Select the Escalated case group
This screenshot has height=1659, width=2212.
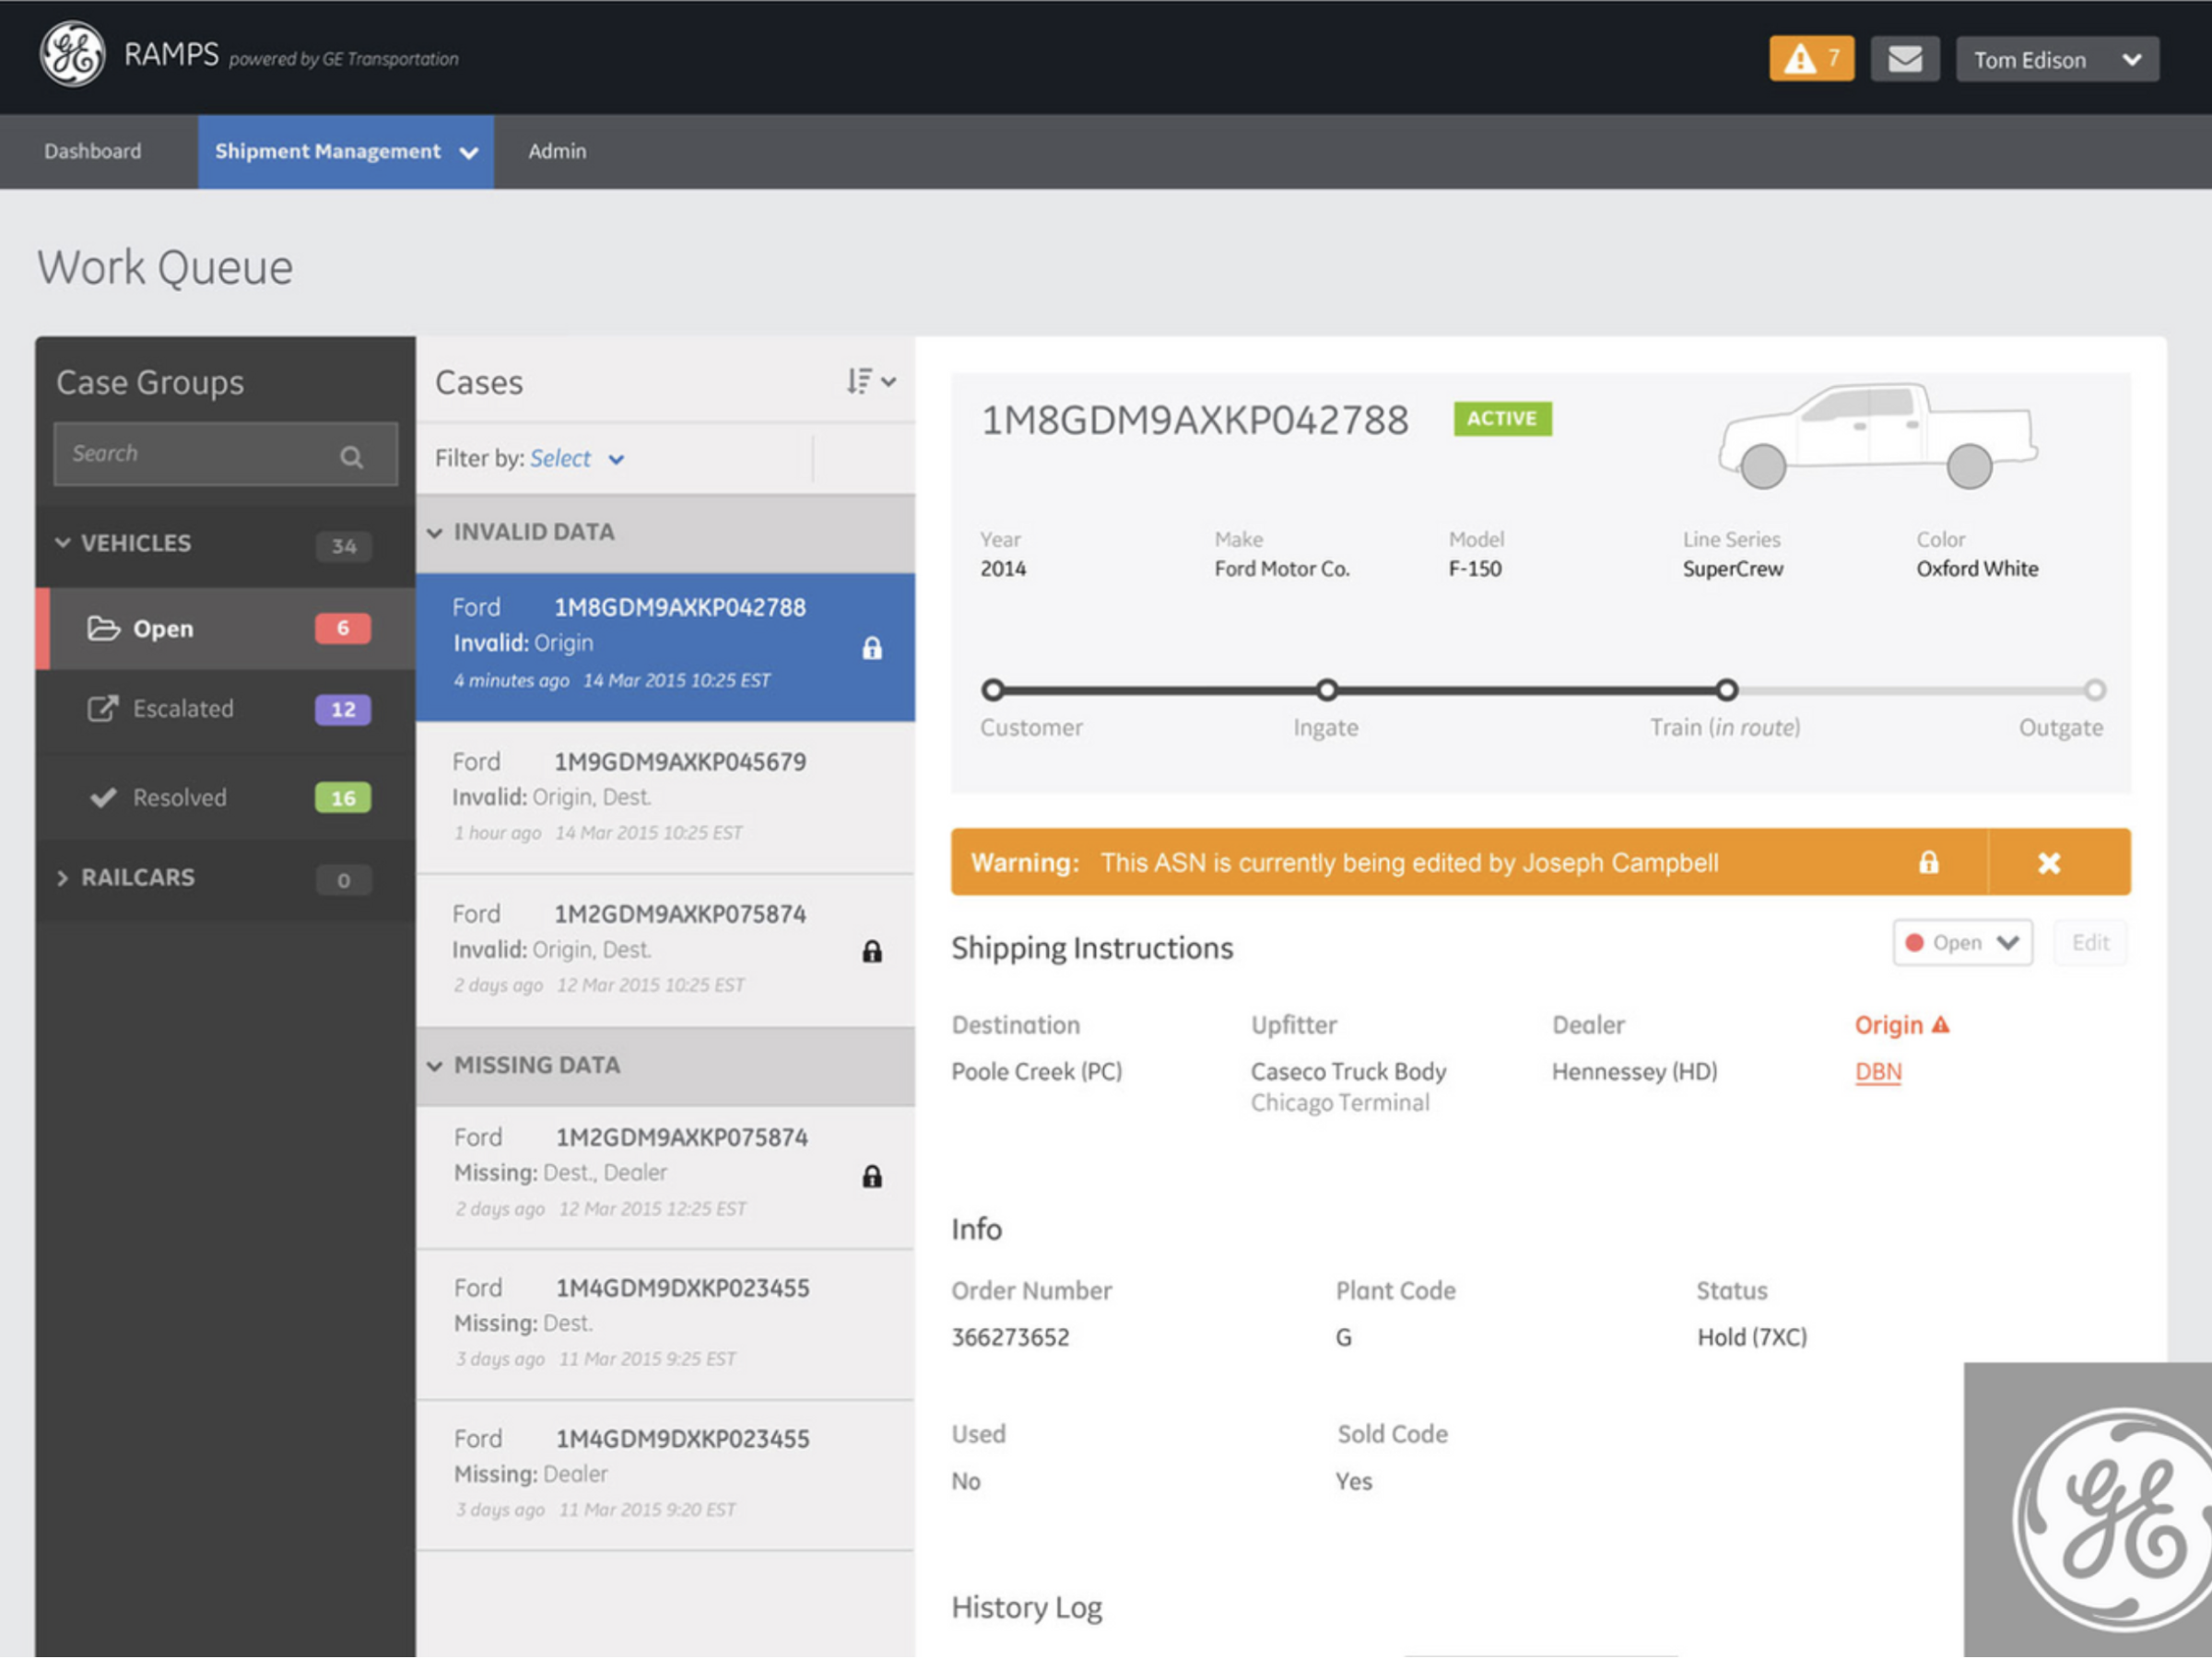(x=182, y=709)
